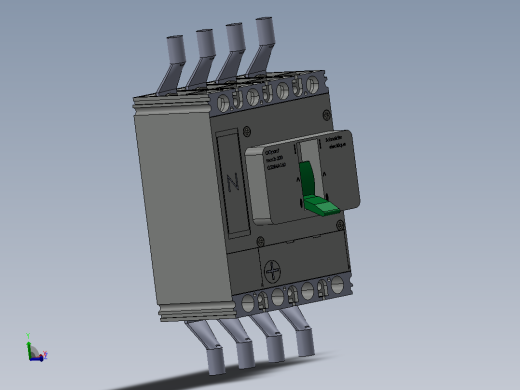520x390 pixels.
Task: Select the Schneider Electric logo text
Action: click(x=335, y=142)
